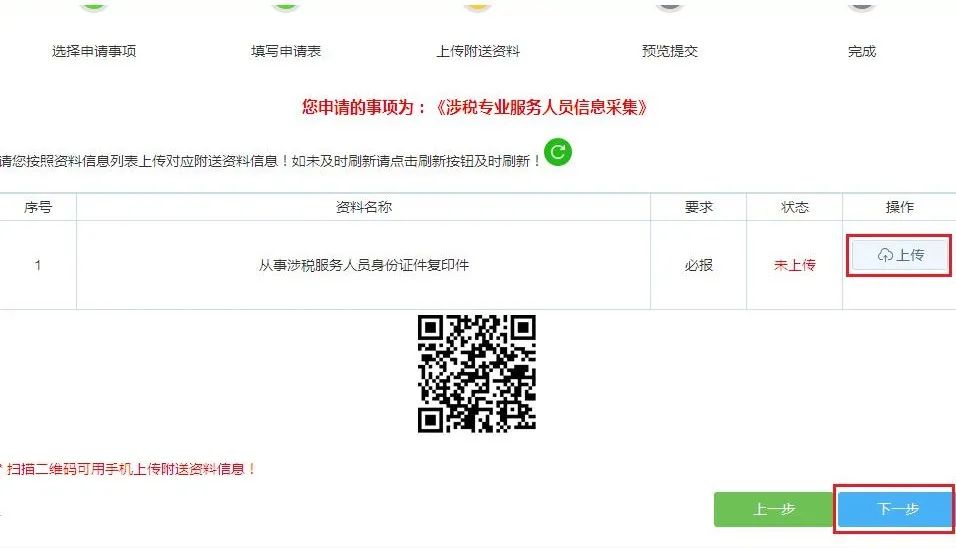The image size is (956, 548).
Task: Click the 状态 column header
Action: click(x=794, y=207)
